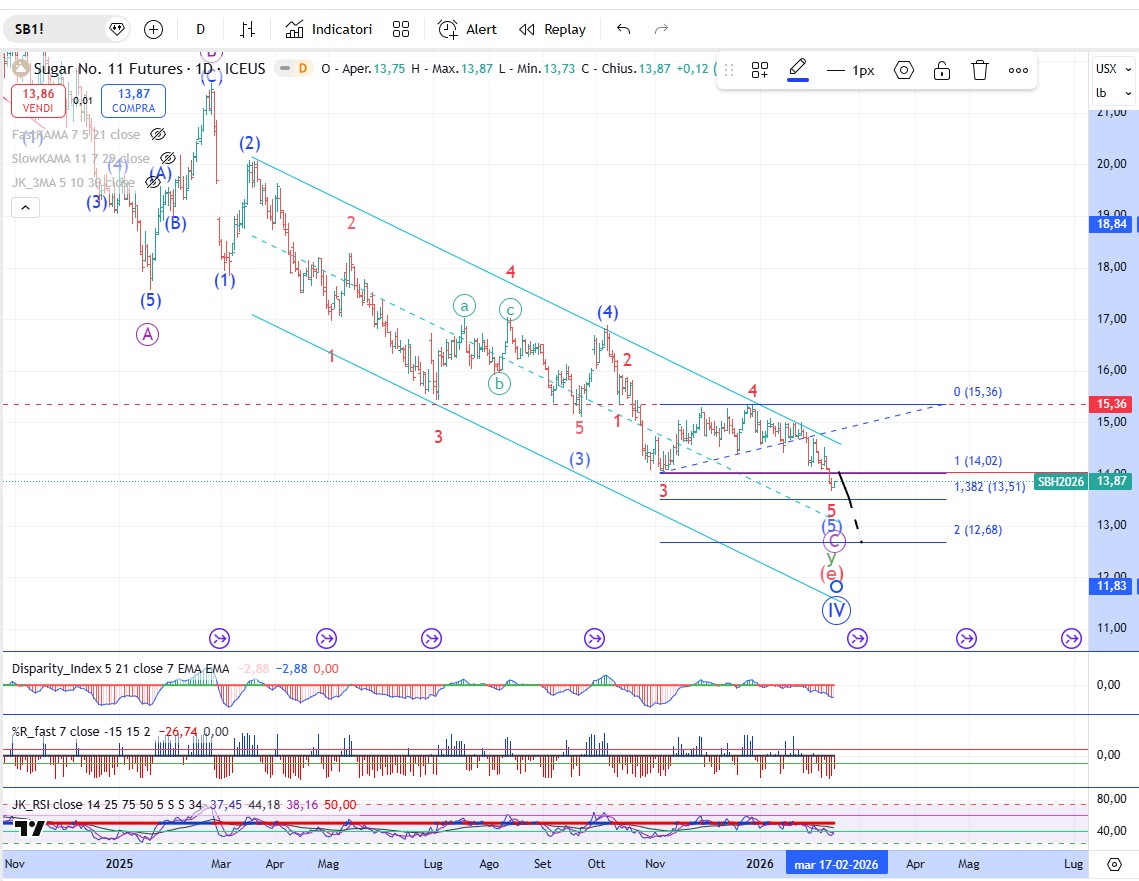Open the Indicatori menu

329,29
